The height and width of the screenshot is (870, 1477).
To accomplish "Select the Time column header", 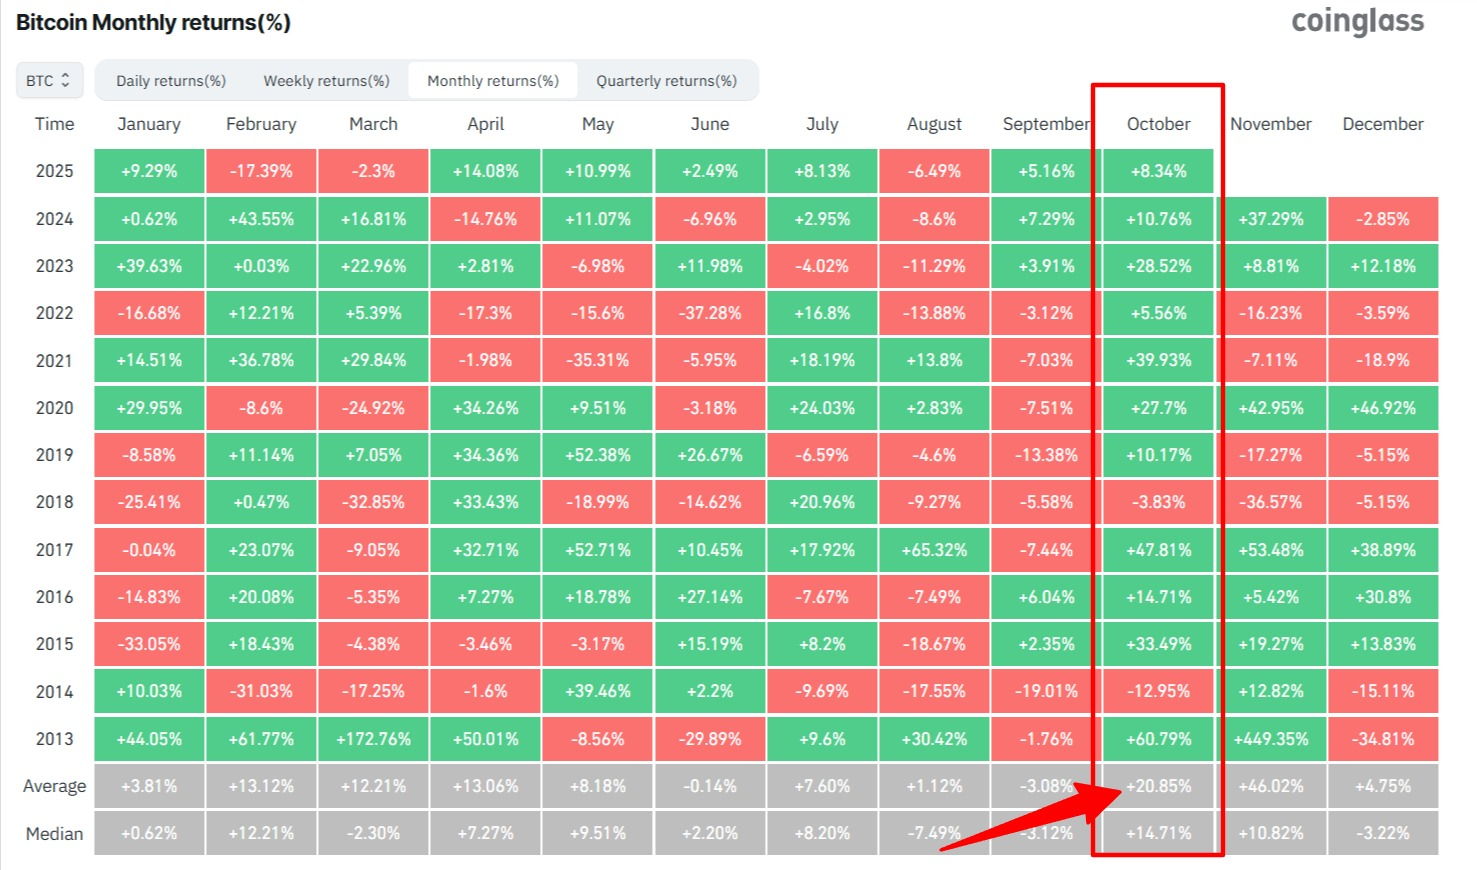I will (x=53, y=124).
